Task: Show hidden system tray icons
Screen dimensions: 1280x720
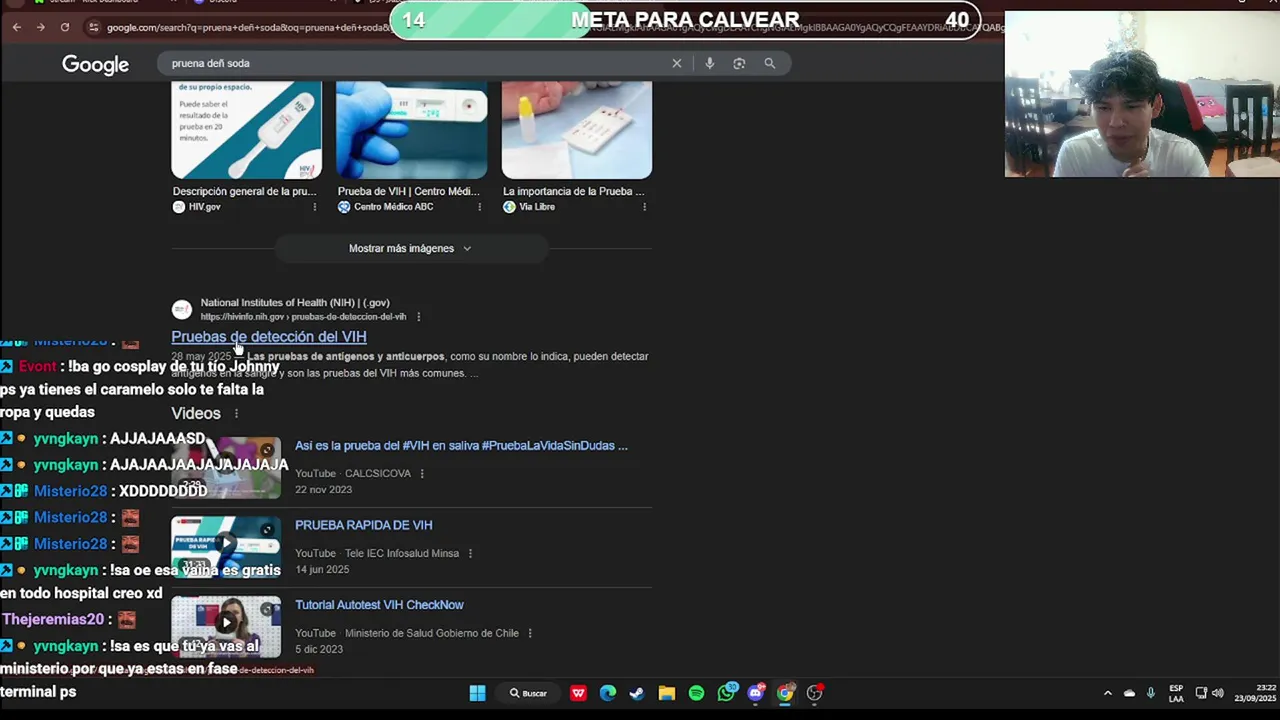Action: pos(1107,693)
